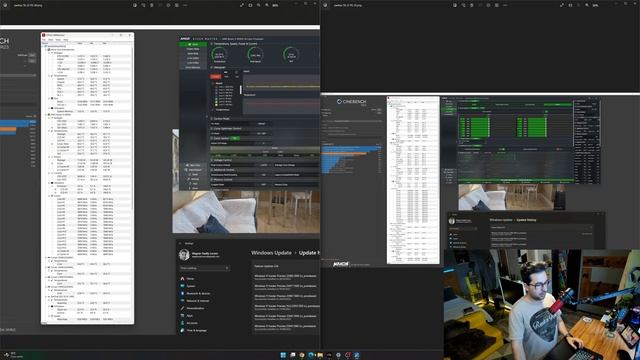Open the View menu in HWMonitor
Viewport: 640px width, 360px height.
(x=51, y=40)
